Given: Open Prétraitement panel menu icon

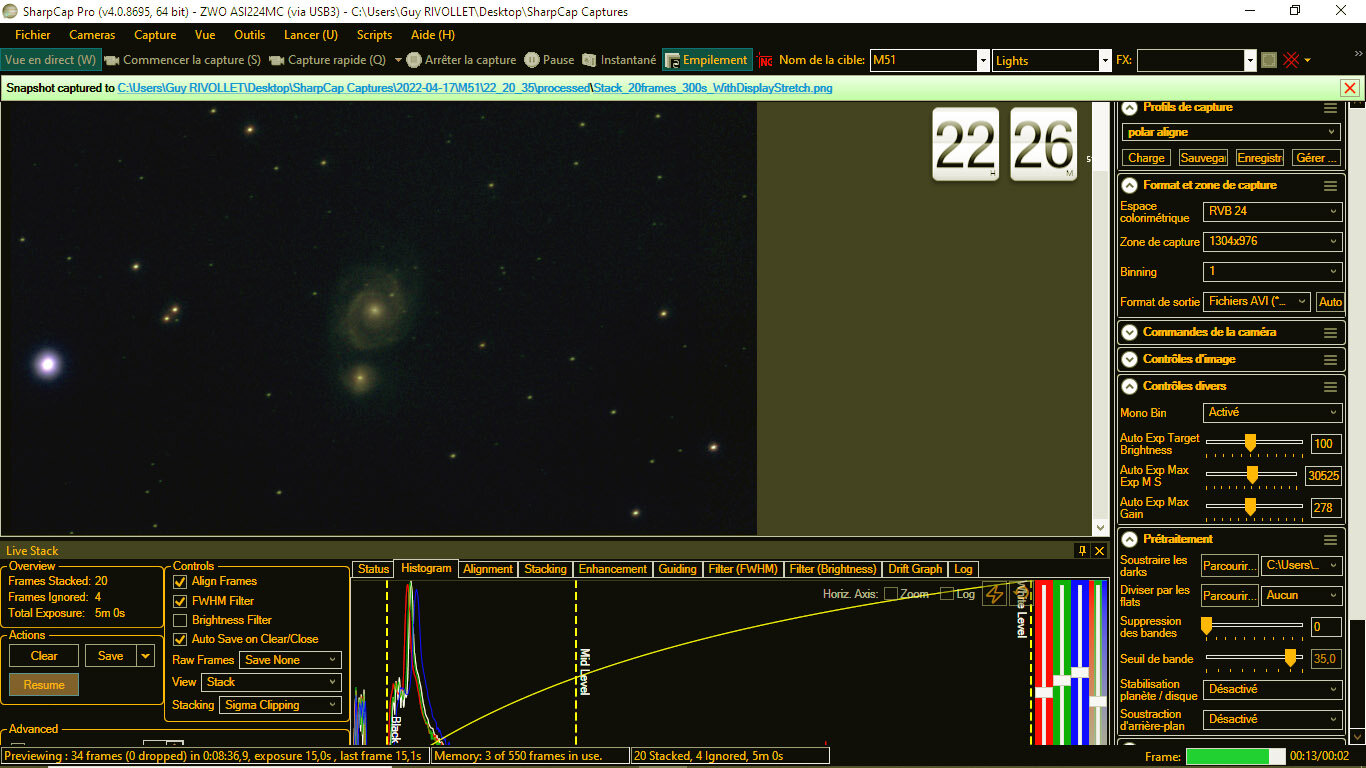Looking at the screenshot, I should click(1330, 540).
